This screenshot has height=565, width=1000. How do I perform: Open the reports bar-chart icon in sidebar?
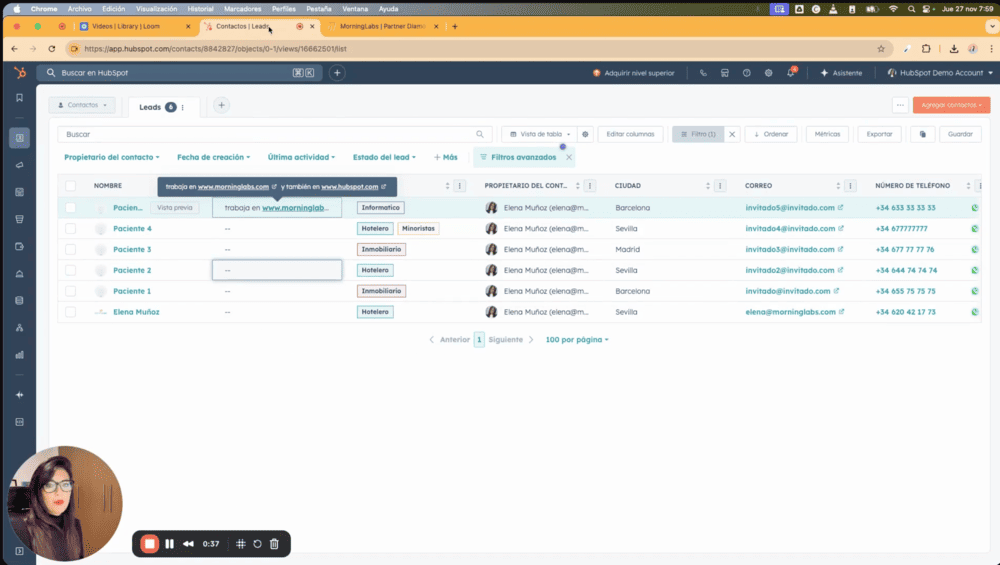20,355
